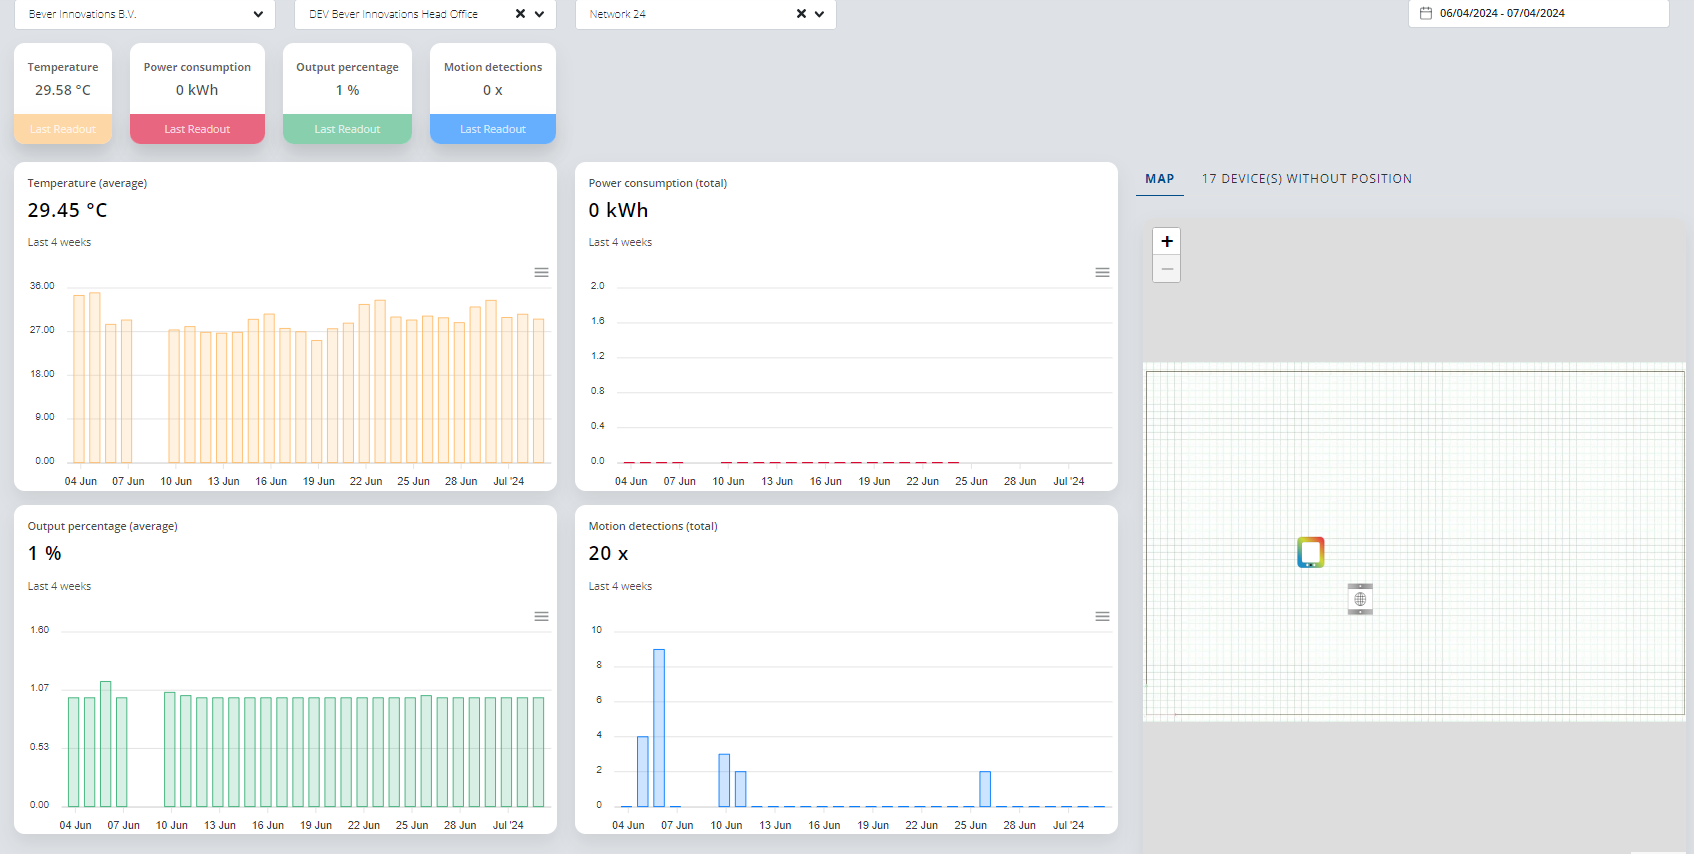Click Last 4 weeks label under temperature average

tap(59, 242)
